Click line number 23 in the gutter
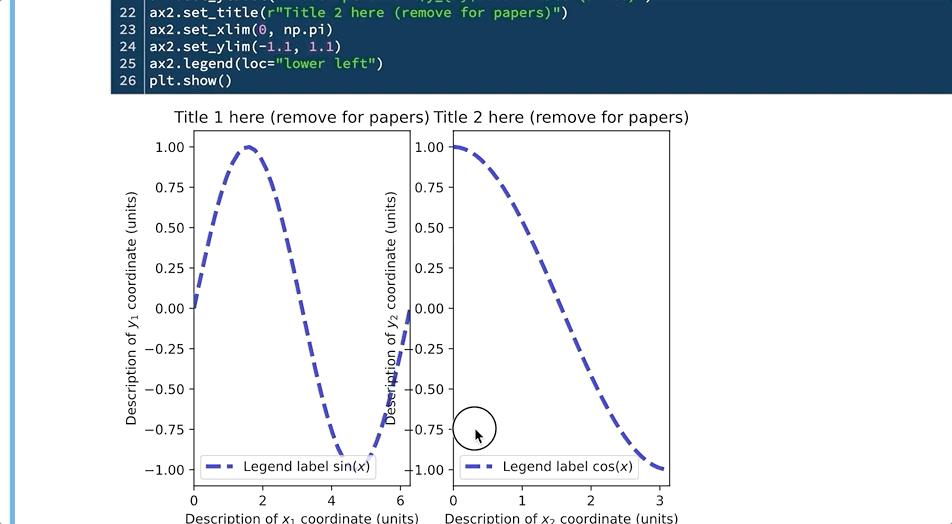 click(128, 30)
